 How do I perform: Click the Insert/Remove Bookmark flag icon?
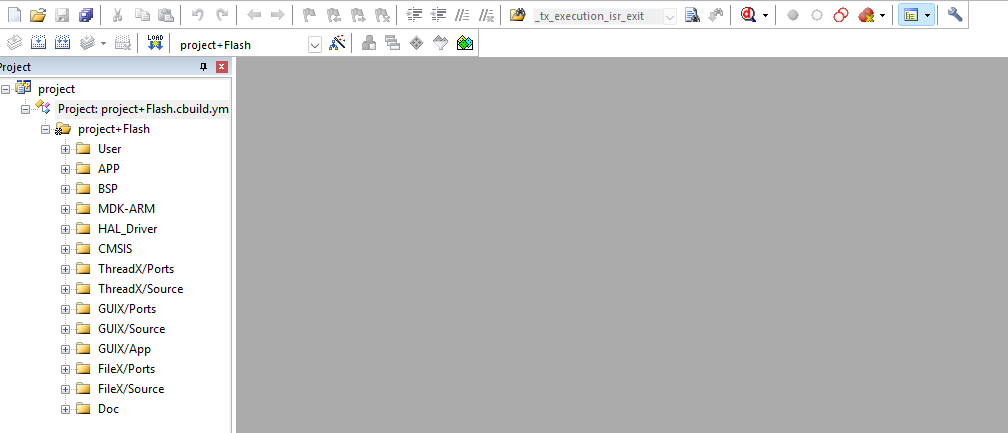309,15
